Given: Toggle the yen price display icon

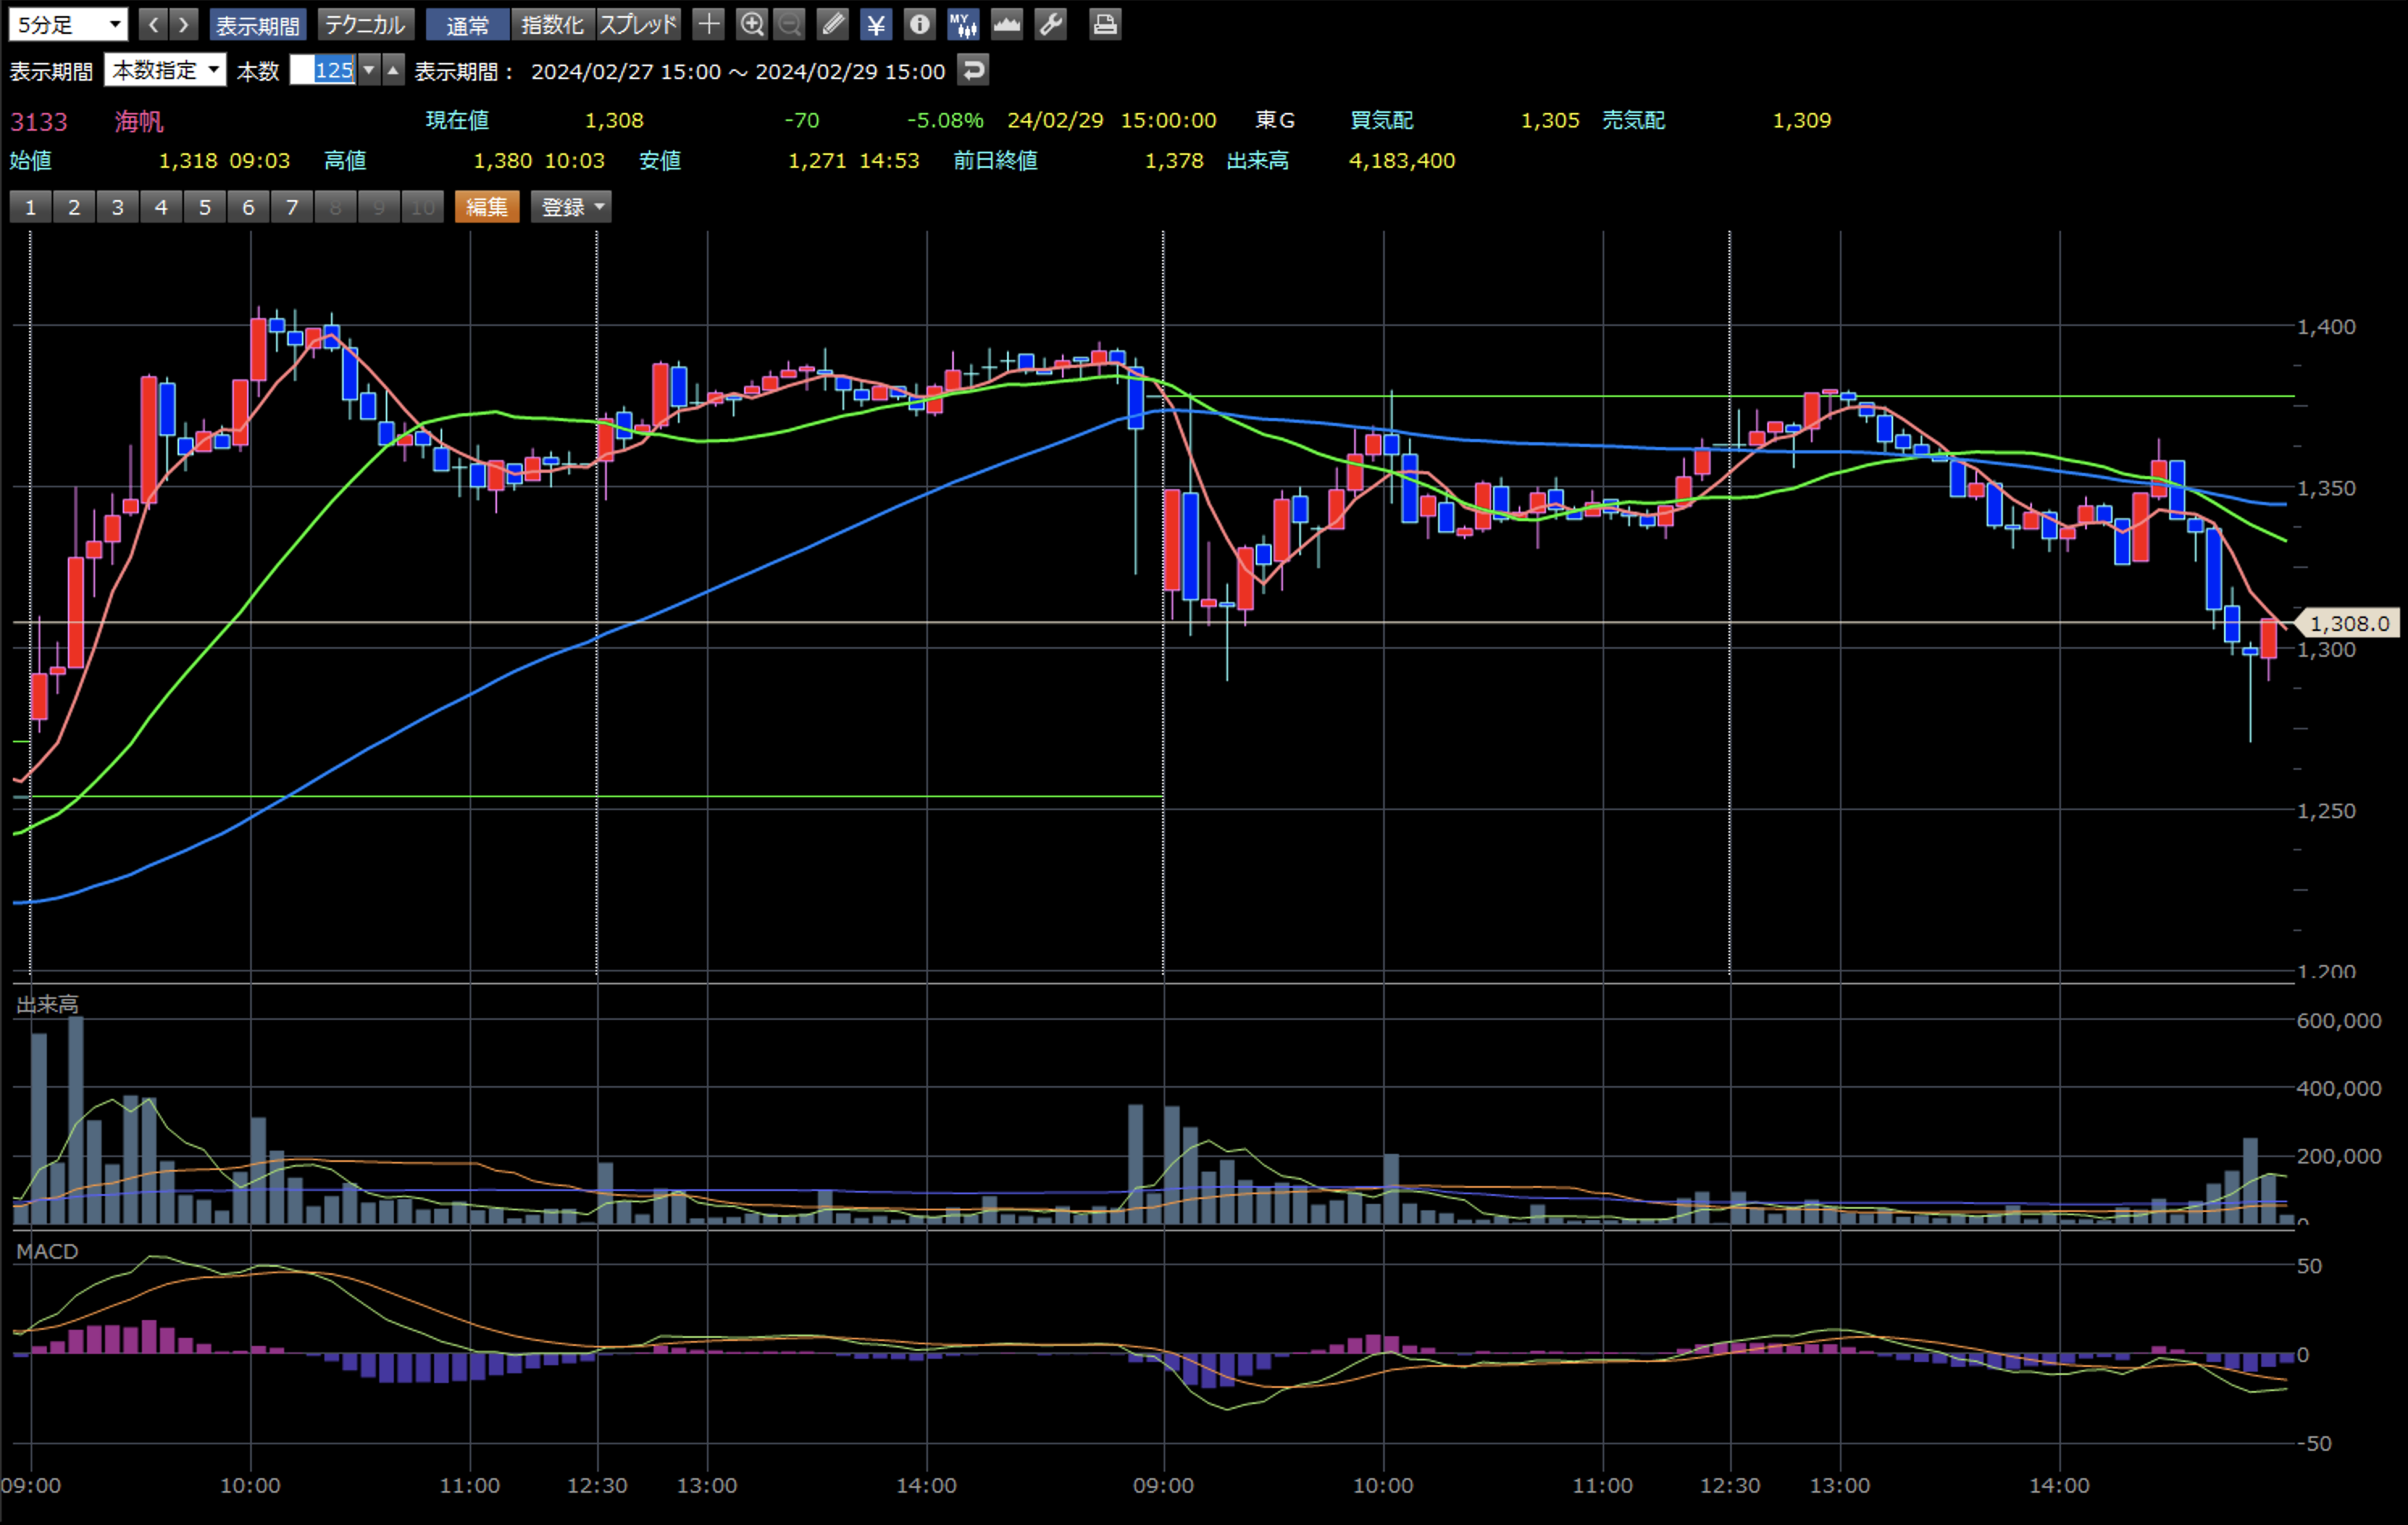Looking at the screenshot, I should [x=876, y=24].
